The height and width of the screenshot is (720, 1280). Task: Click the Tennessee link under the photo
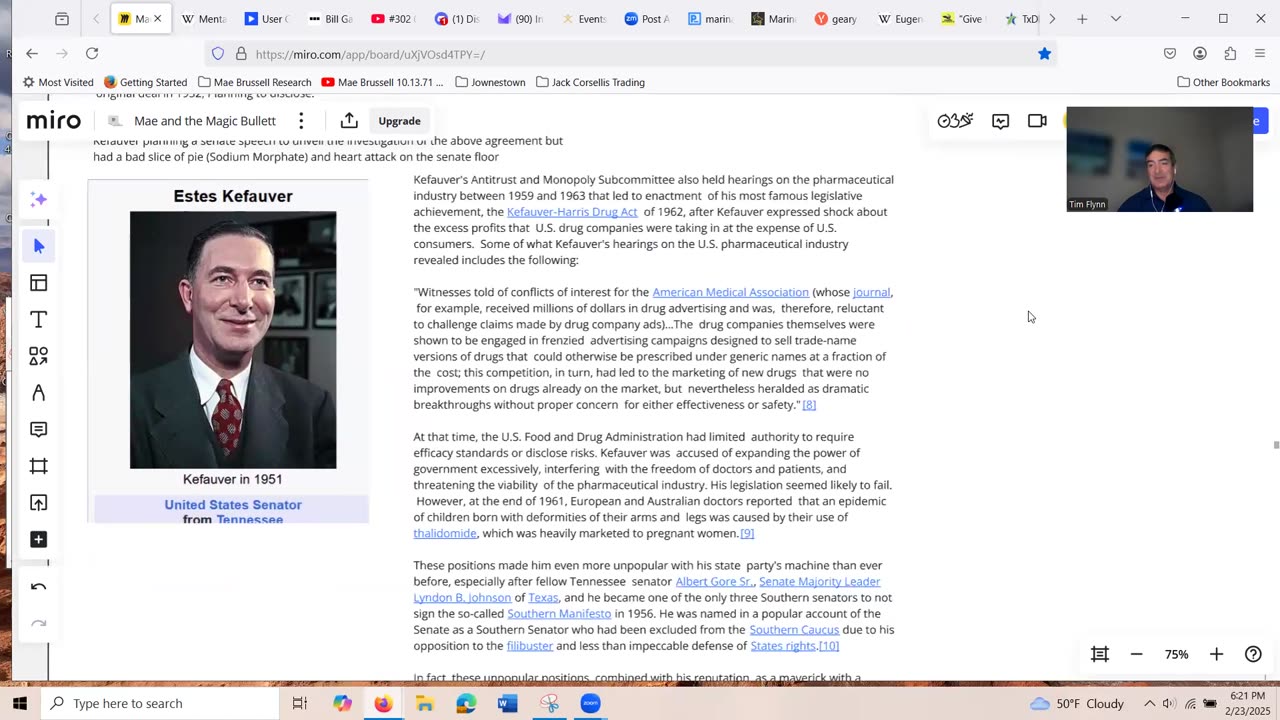[x=249, y=519]
